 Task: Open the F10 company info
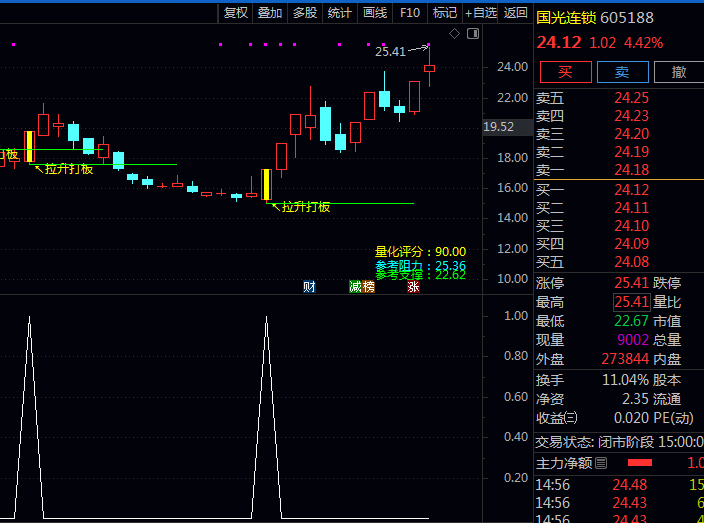pyautogui.click(x=410, y=13)
